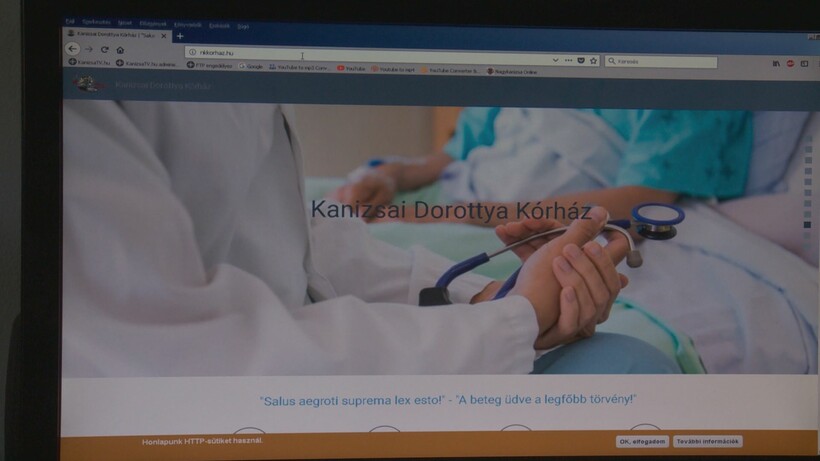
Task: Expand the address bar history dropdown arrow
Action: [x=555, y=60]
